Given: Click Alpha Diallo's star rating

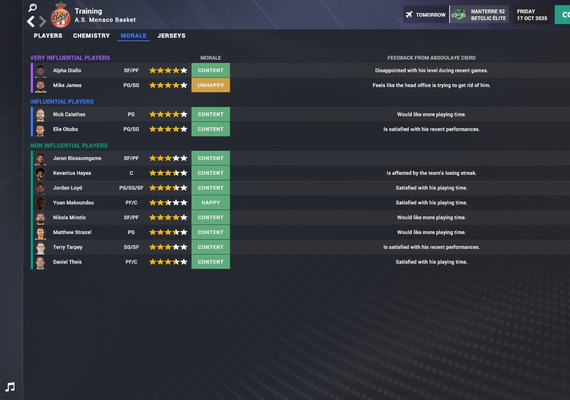Looking at the screenshot, I should click(168, 71).
